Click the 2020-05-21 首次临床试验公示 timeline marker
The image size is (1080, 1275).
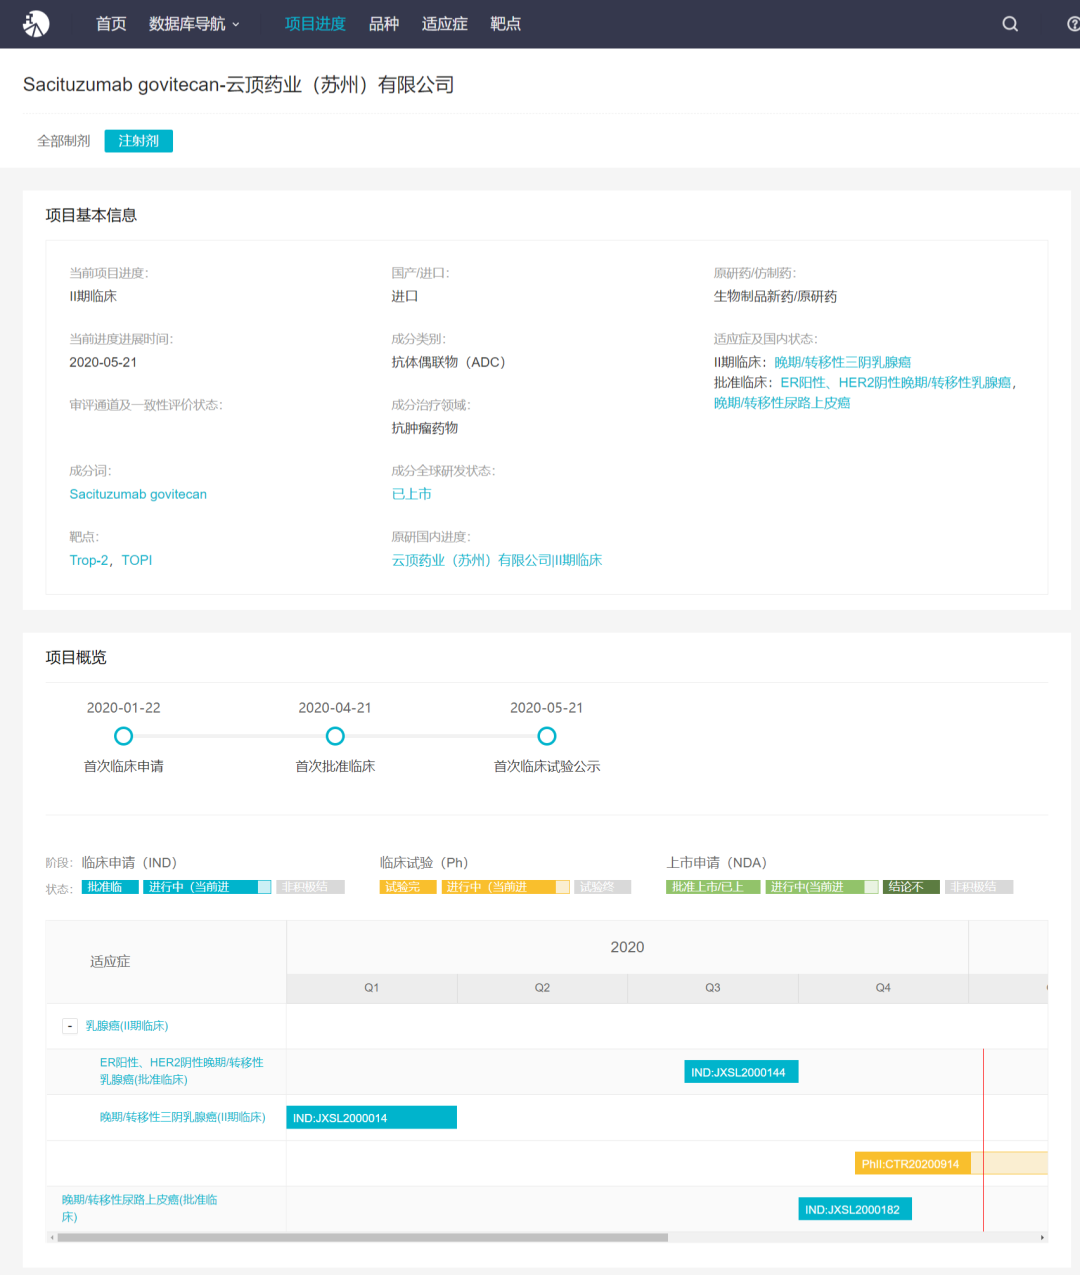(x=547, y=736)
